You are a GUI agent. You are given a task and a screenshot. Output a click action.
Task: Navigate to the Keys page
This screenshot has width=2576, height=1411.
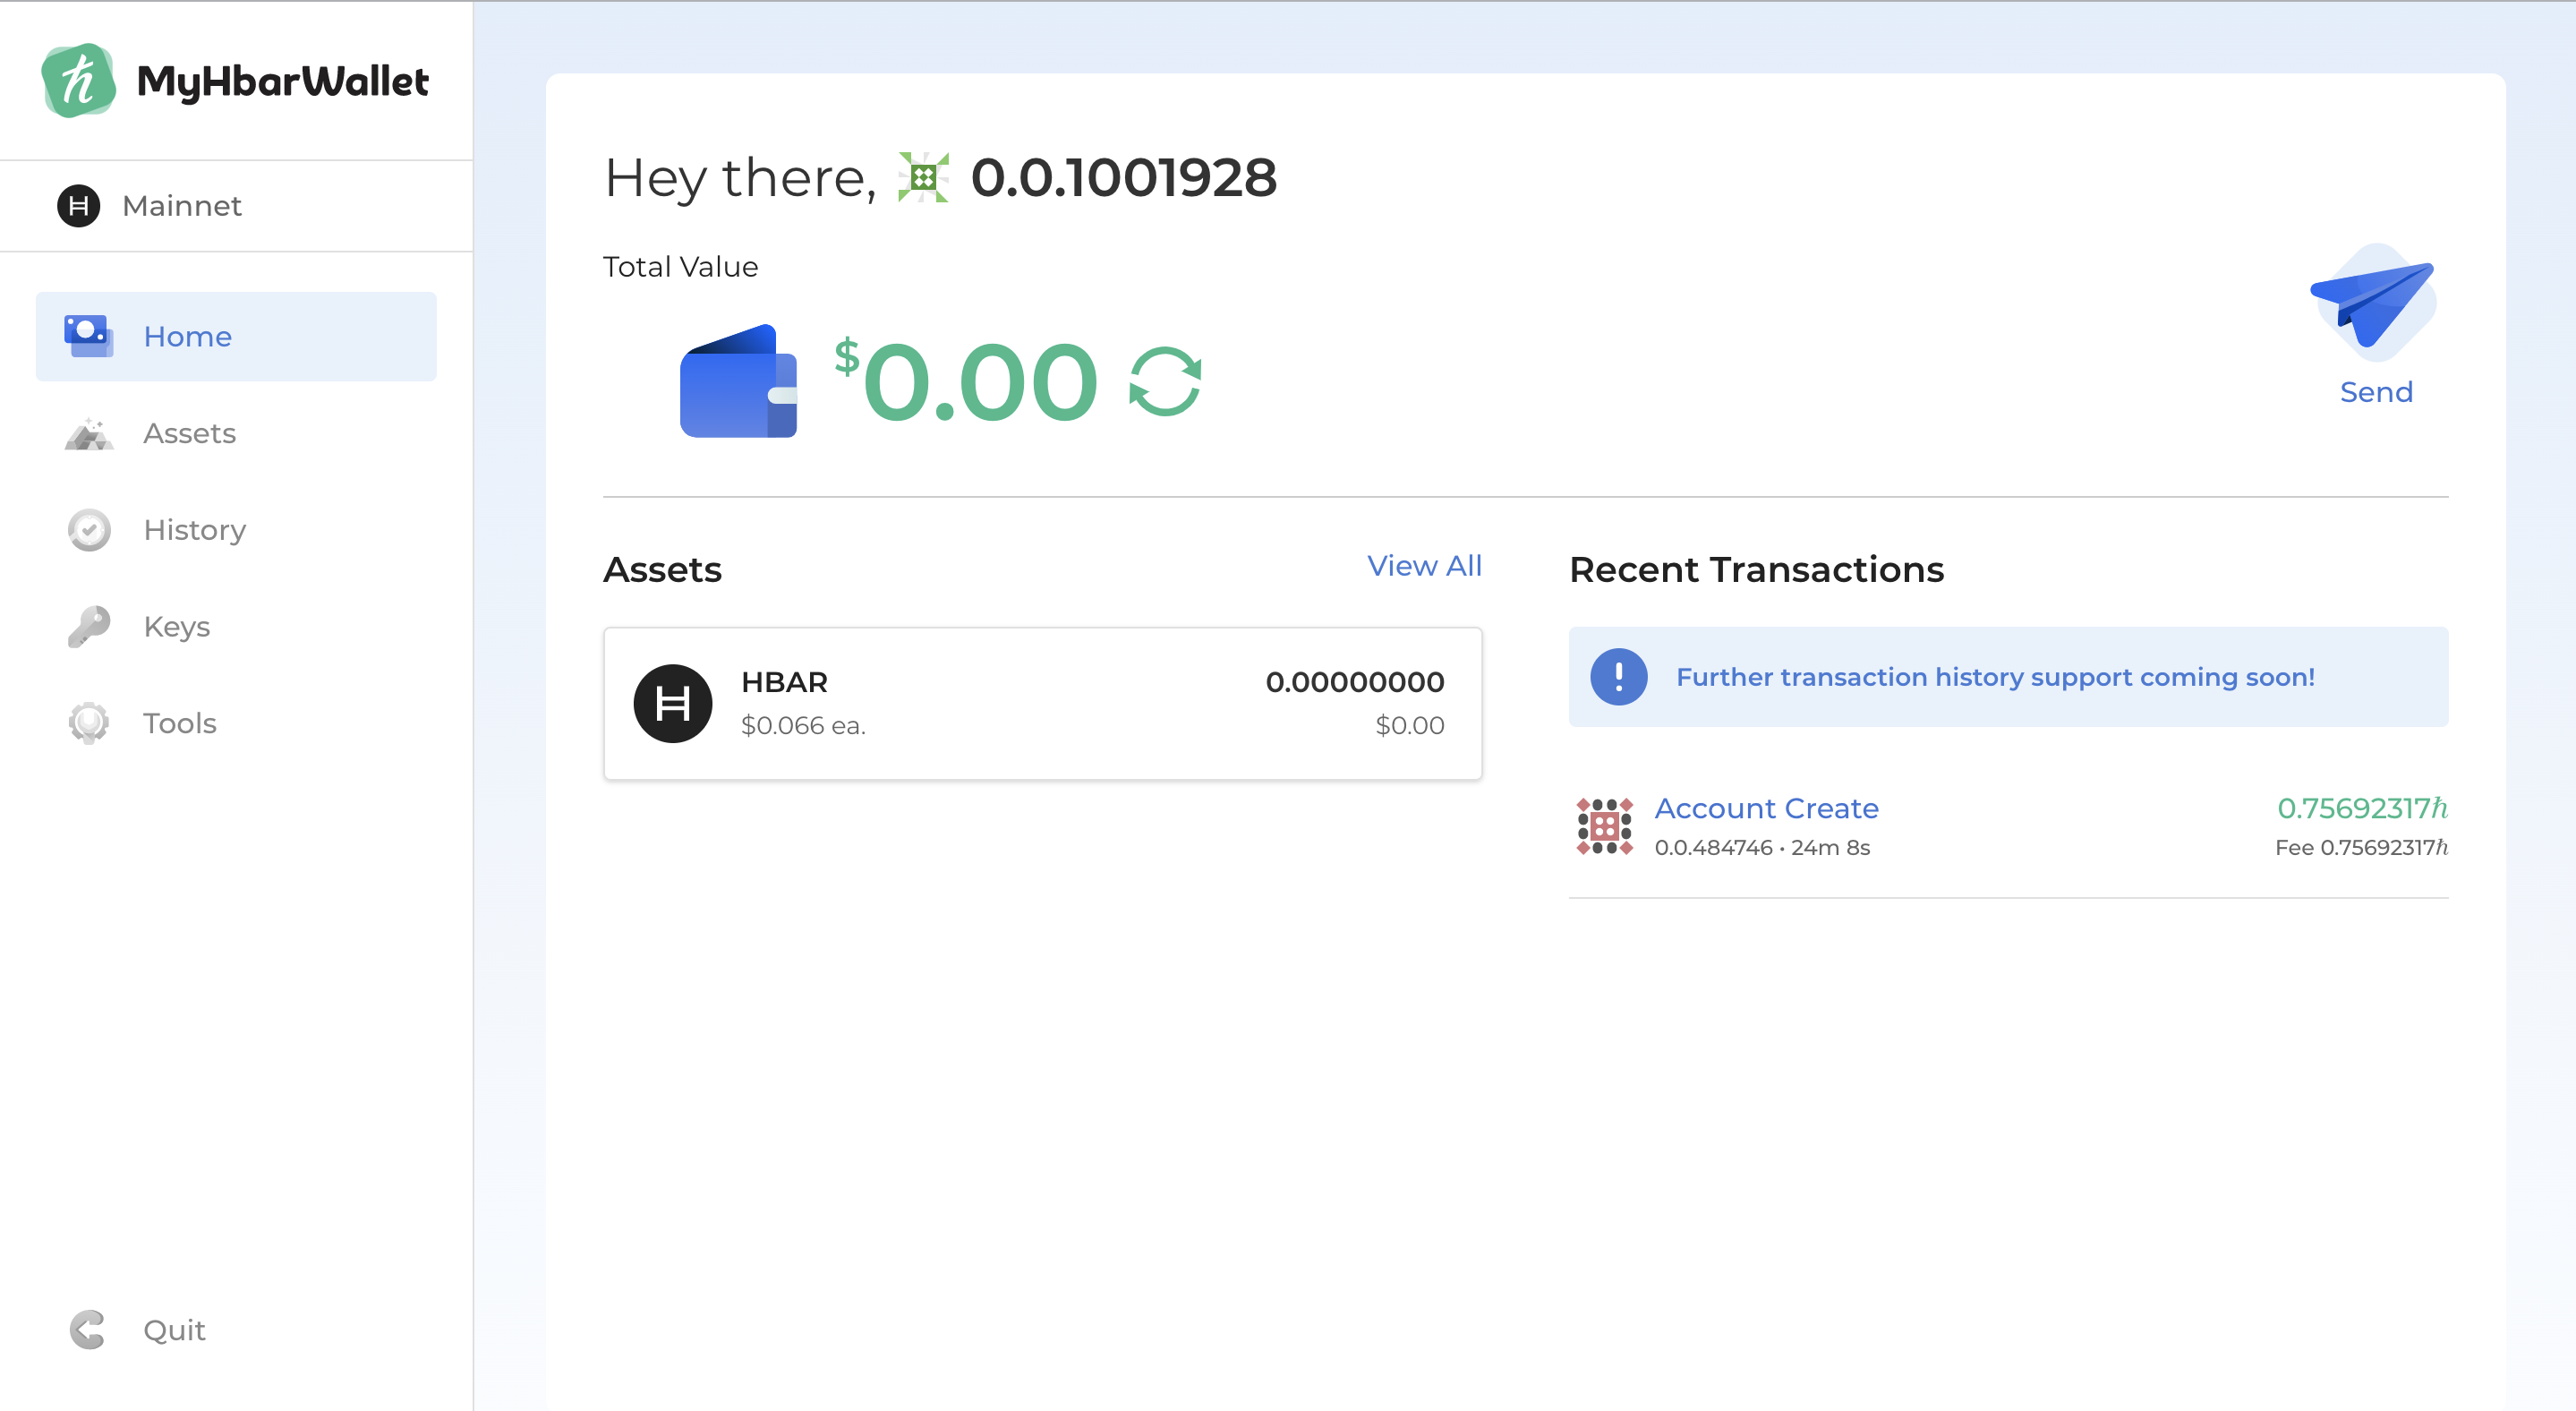[176, 626]
